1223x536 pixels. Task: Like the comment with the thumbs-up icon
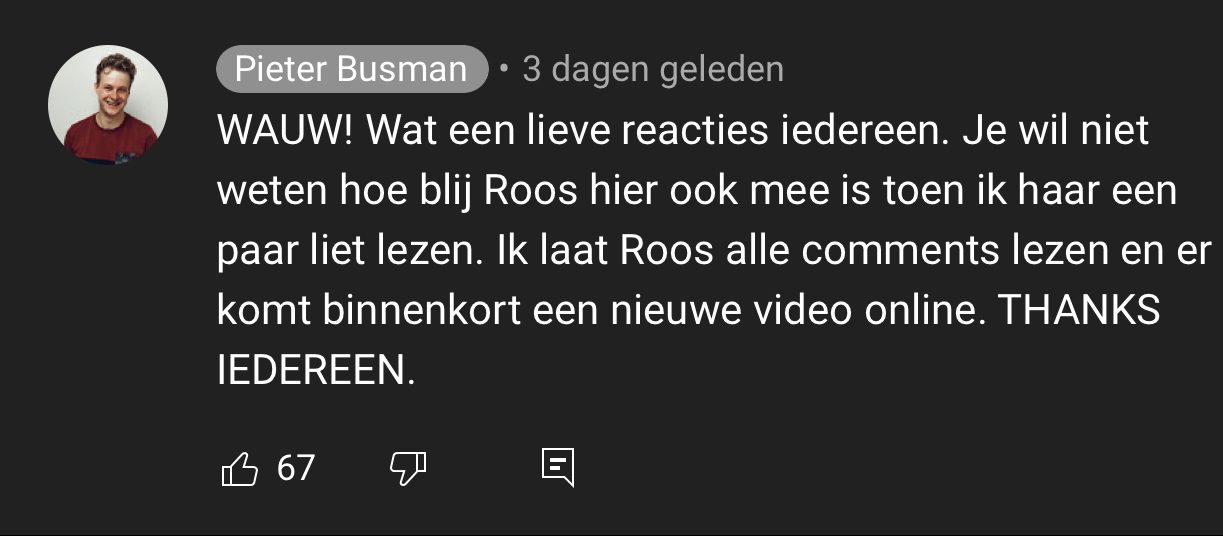[x=239, y=467]
